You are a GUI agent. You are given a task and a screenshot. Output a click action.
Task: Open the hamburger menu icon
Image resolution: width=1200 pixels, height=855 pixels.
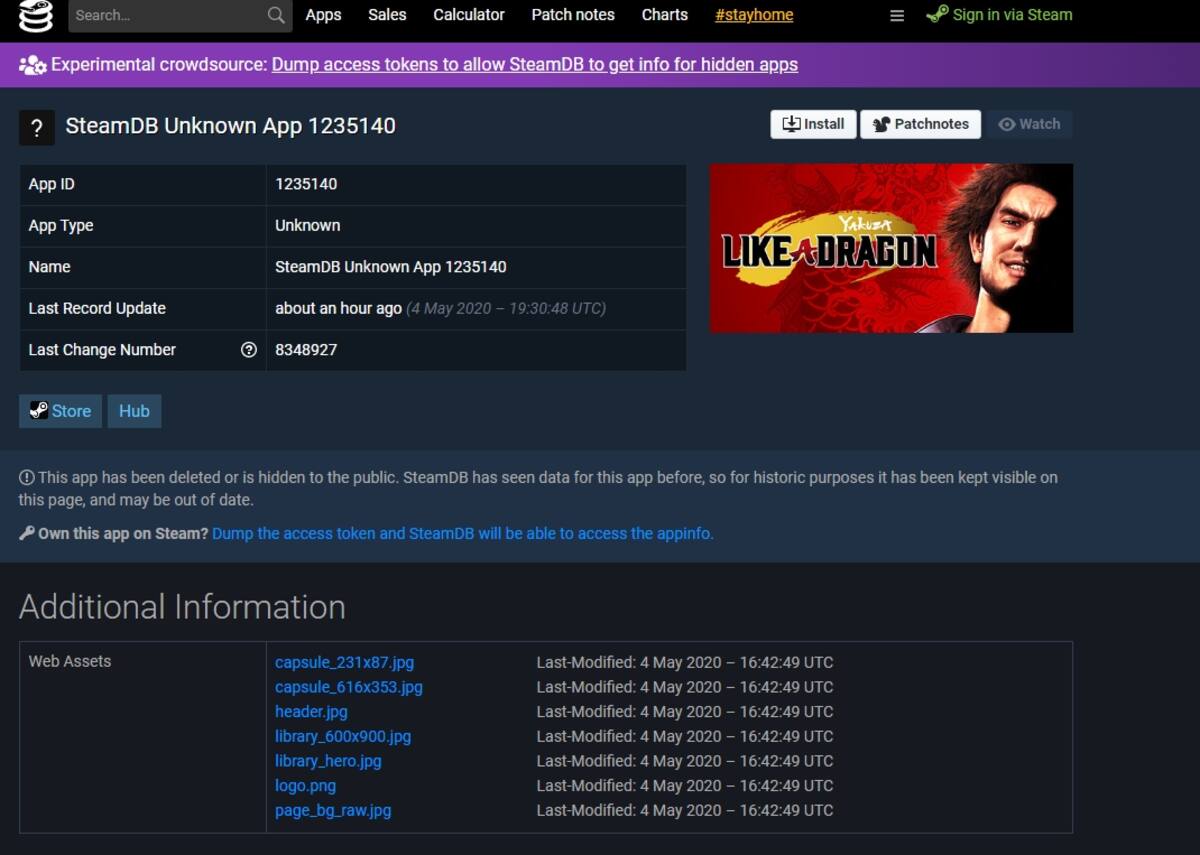point(897,16)
